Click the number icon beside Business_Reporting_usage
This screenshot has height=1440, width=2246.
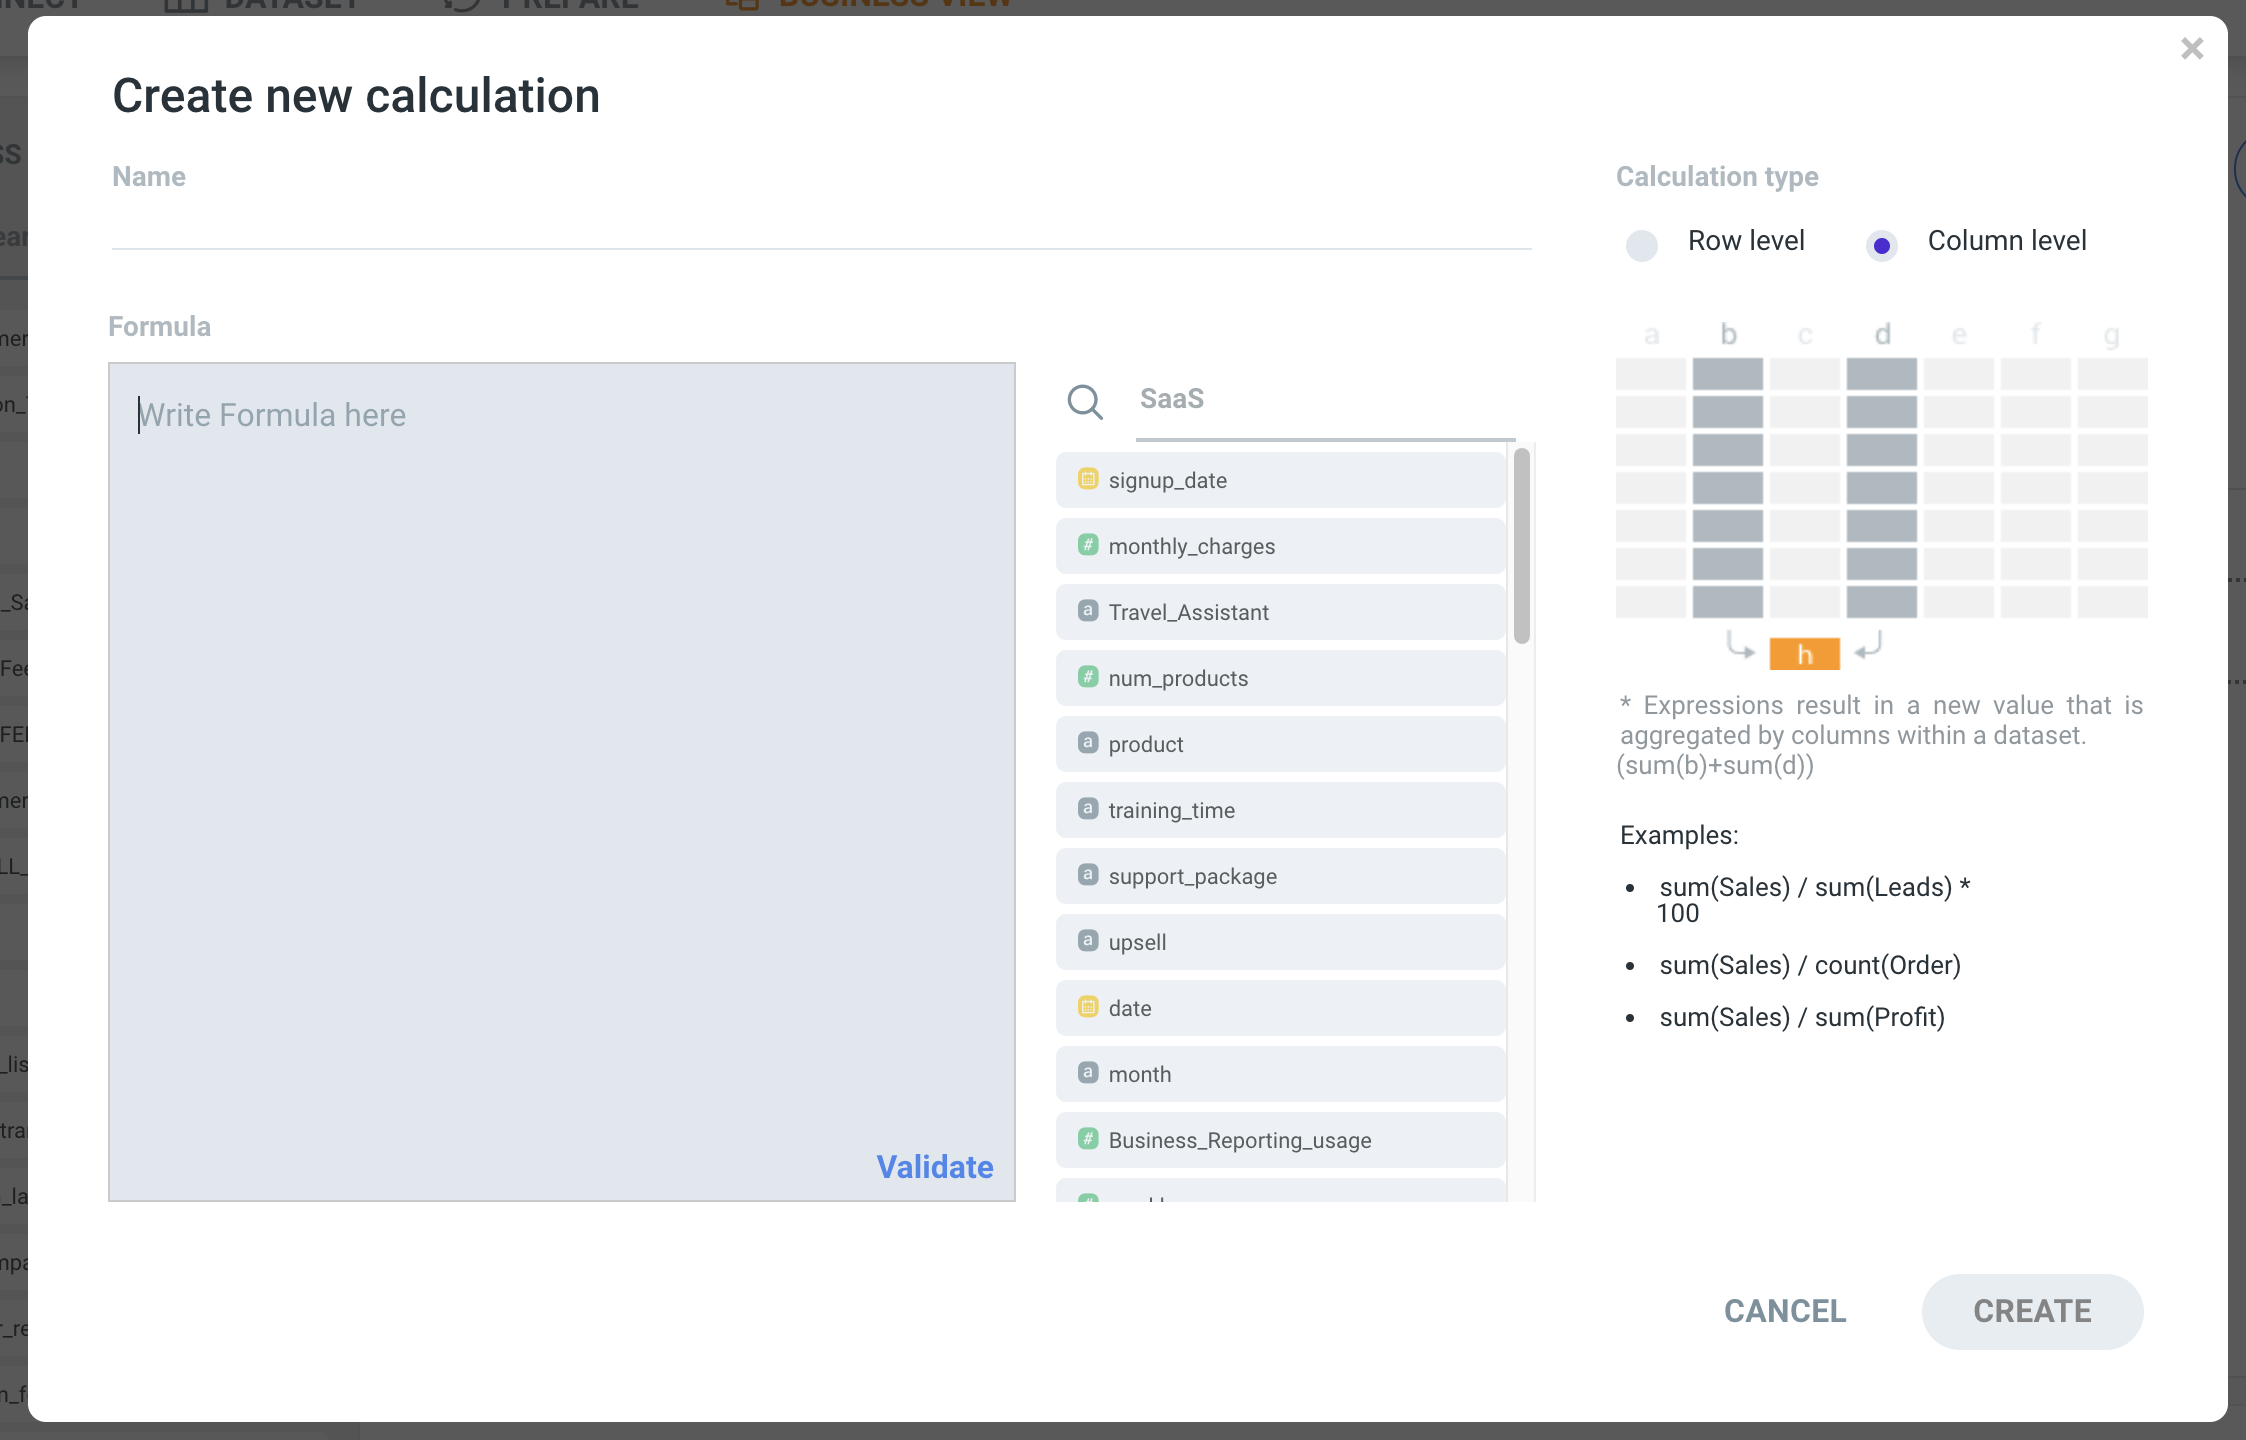click(x=1088, y=1139)
